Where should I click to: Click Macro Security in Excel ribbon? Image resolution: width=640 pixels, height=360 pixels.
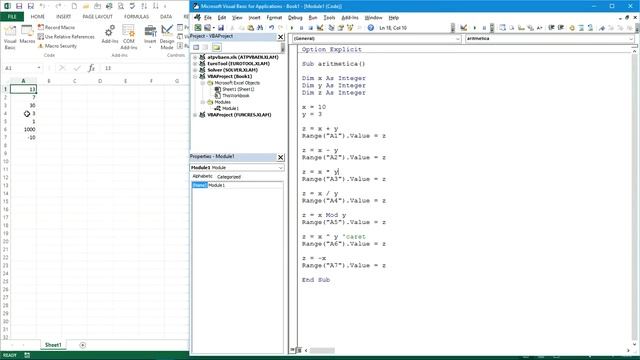[x=57, y=46]
